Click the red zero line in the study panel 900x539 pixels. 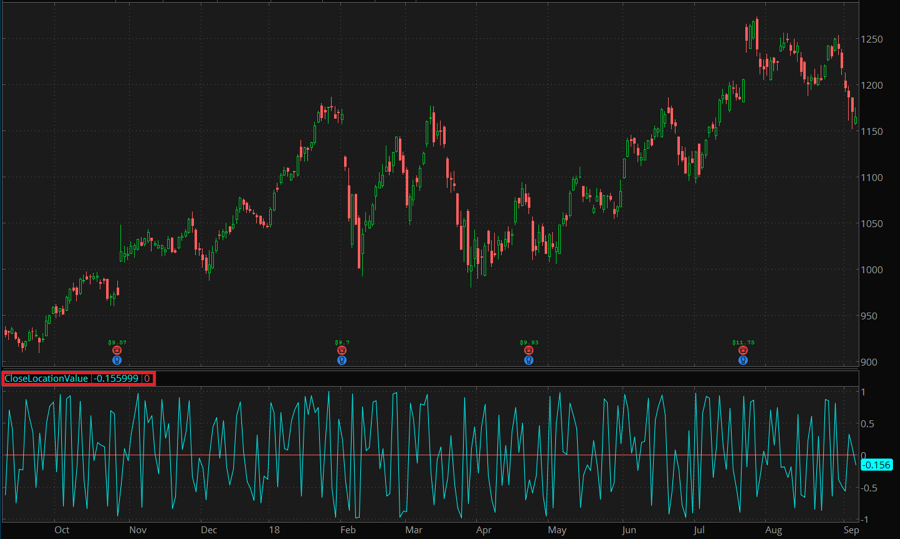click(300, 456)
